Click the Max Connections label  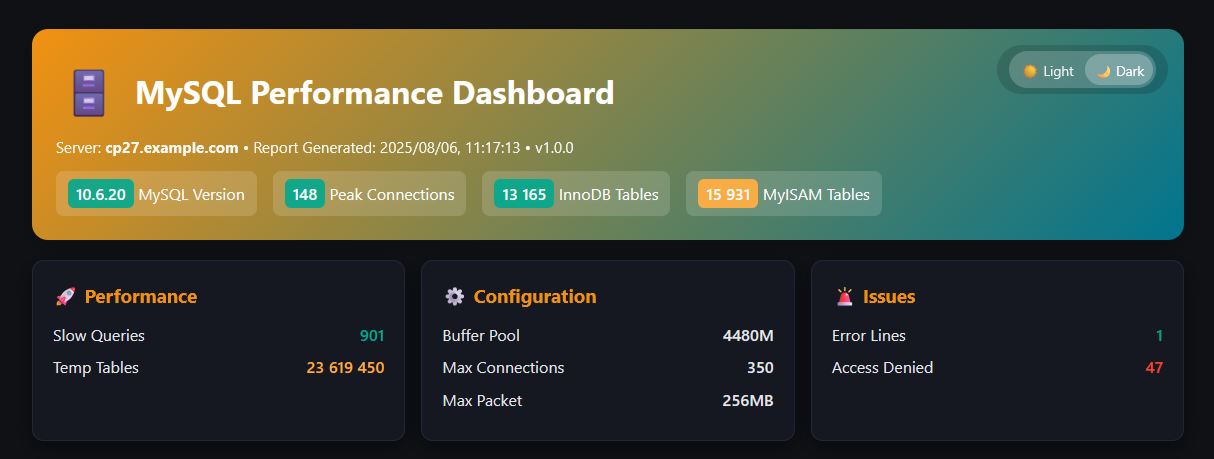coord(503,367)
